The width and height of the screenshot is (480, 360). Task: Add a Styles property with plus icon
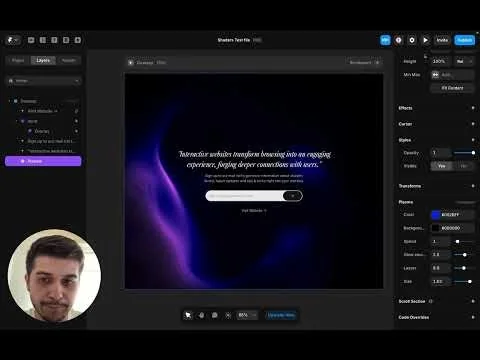pos(473,140)
